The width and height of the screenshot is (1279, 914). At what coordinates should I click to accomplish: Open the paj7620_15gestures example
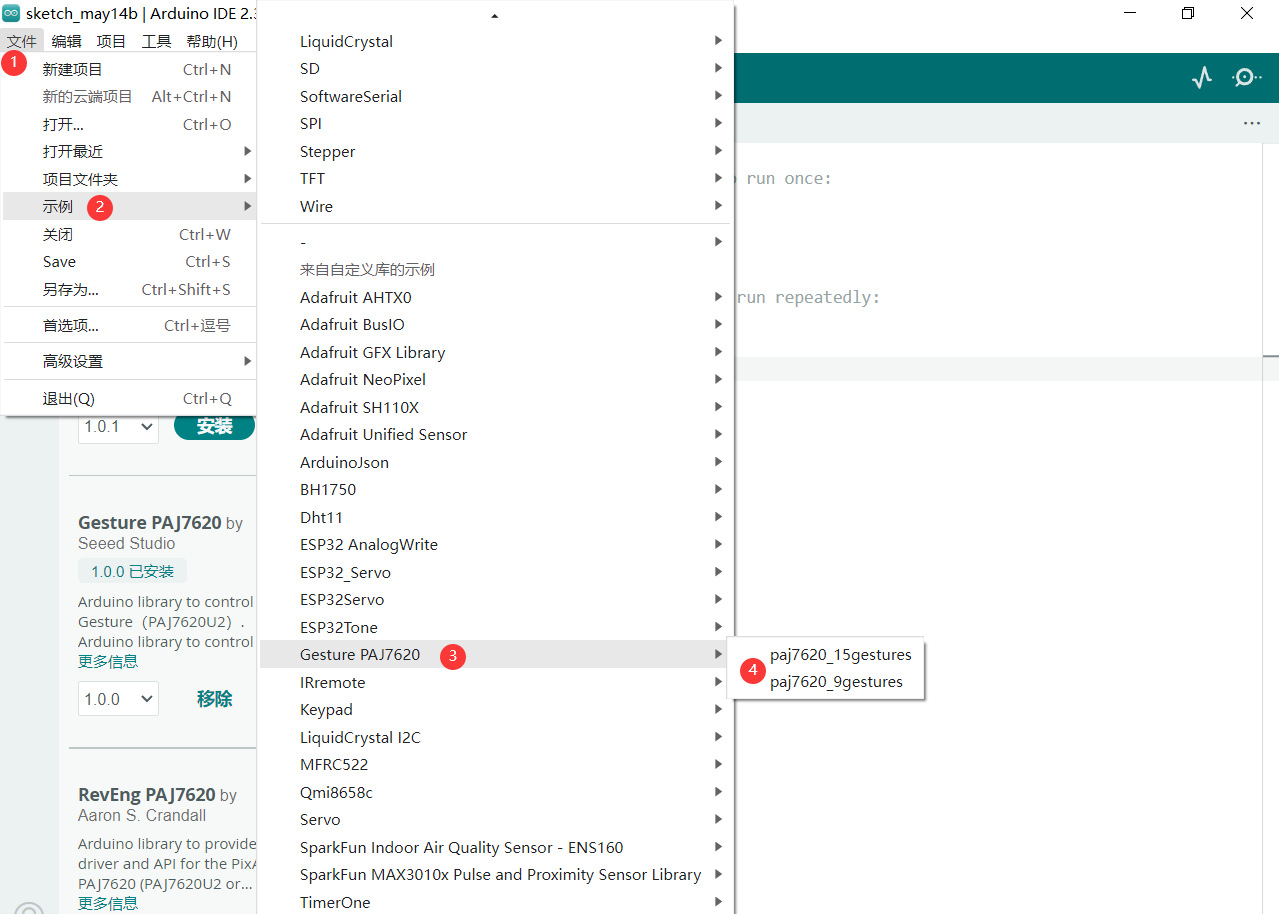(x=840, y=655)
